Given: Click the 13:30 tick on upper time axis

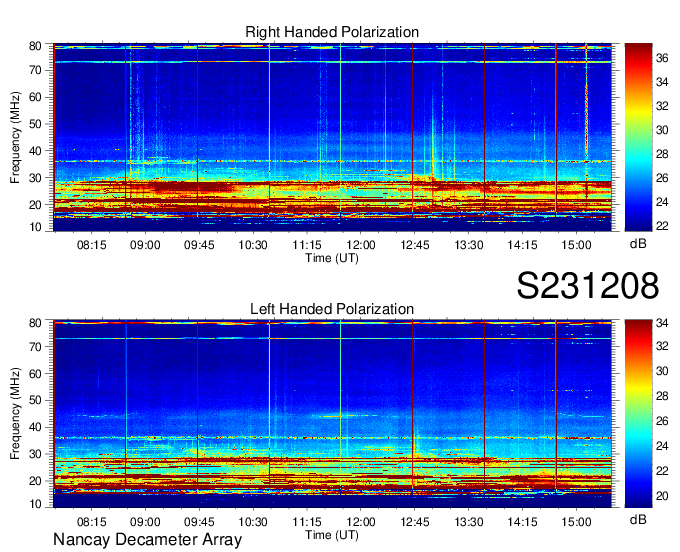Looking at the screenshot, I should point(469,245).
